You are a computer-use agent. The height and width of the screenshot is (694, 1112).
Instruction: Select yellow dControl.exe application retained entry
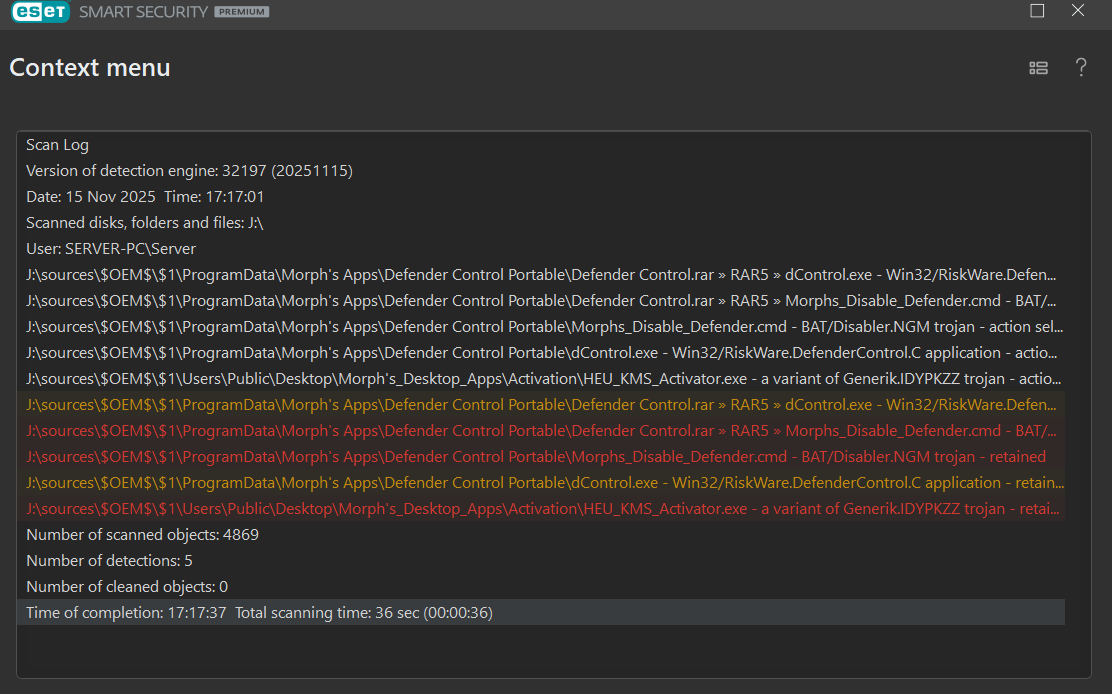(540, 483)
